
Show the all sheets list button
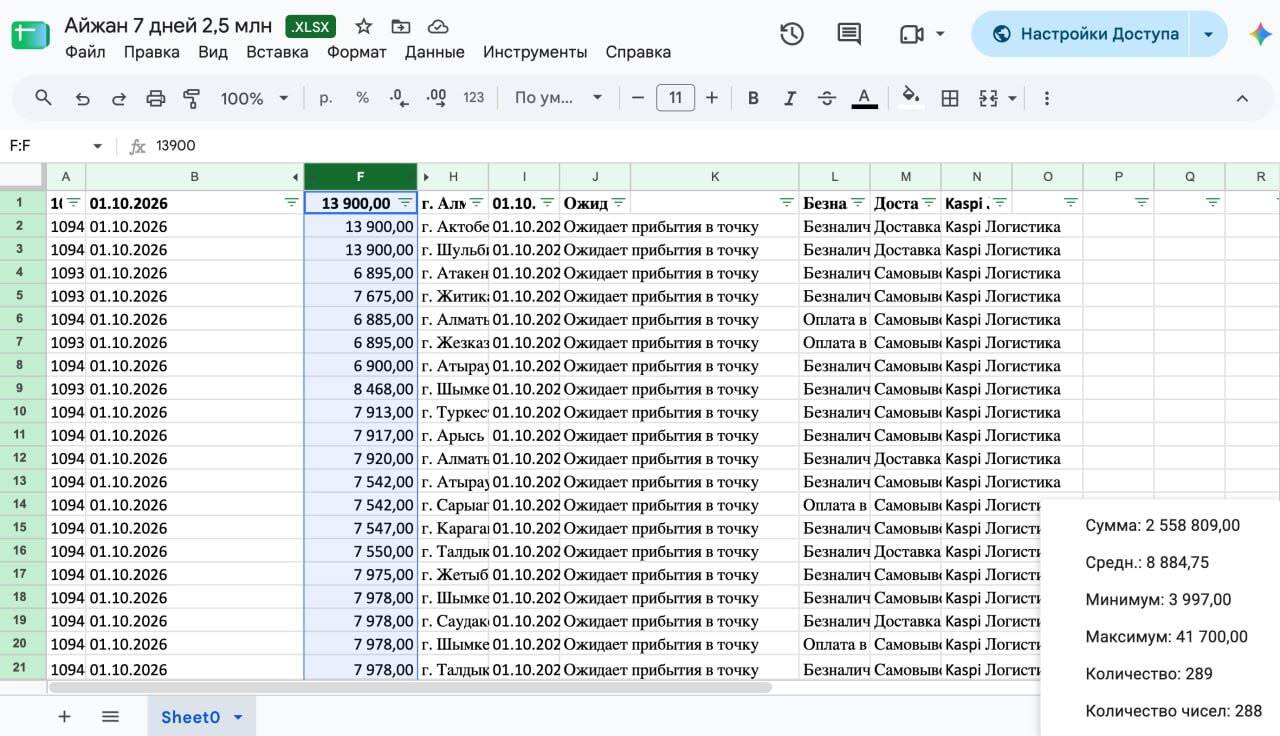tap(111, 717)
